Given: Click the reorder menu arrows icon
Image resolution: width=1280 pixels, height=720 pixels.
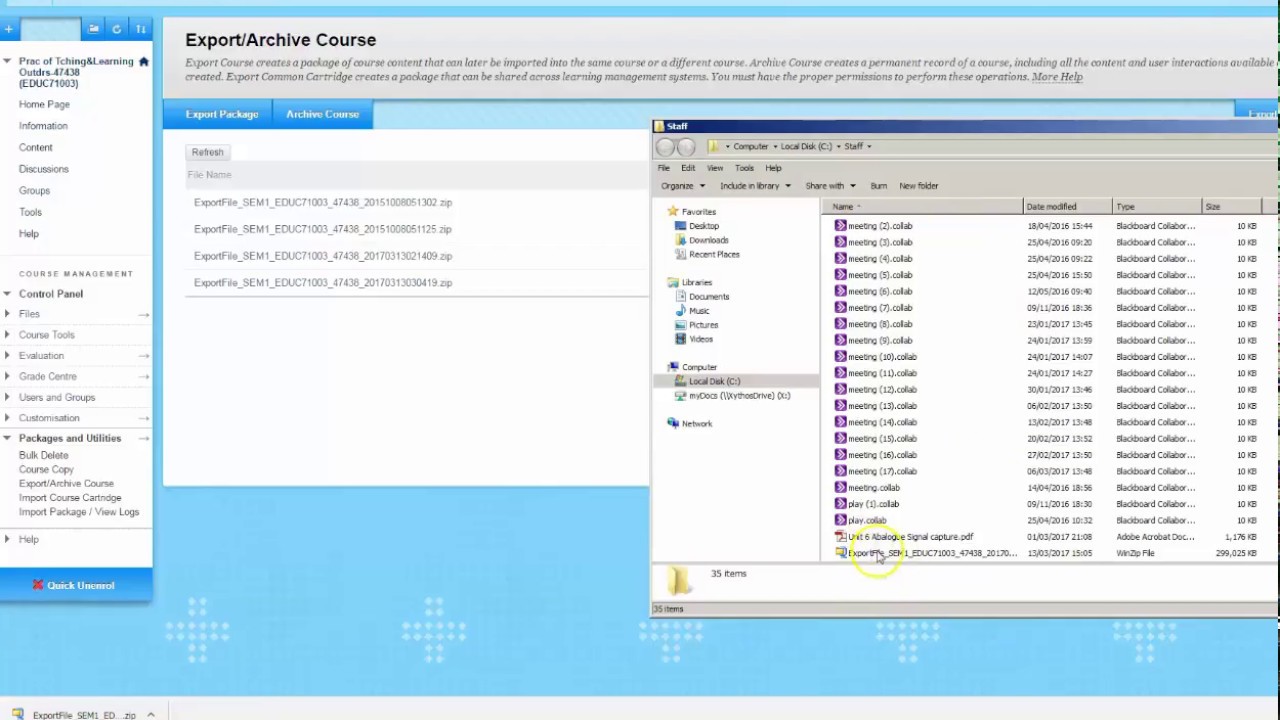Looking at the screenshot, I should [x=141, y=29].
